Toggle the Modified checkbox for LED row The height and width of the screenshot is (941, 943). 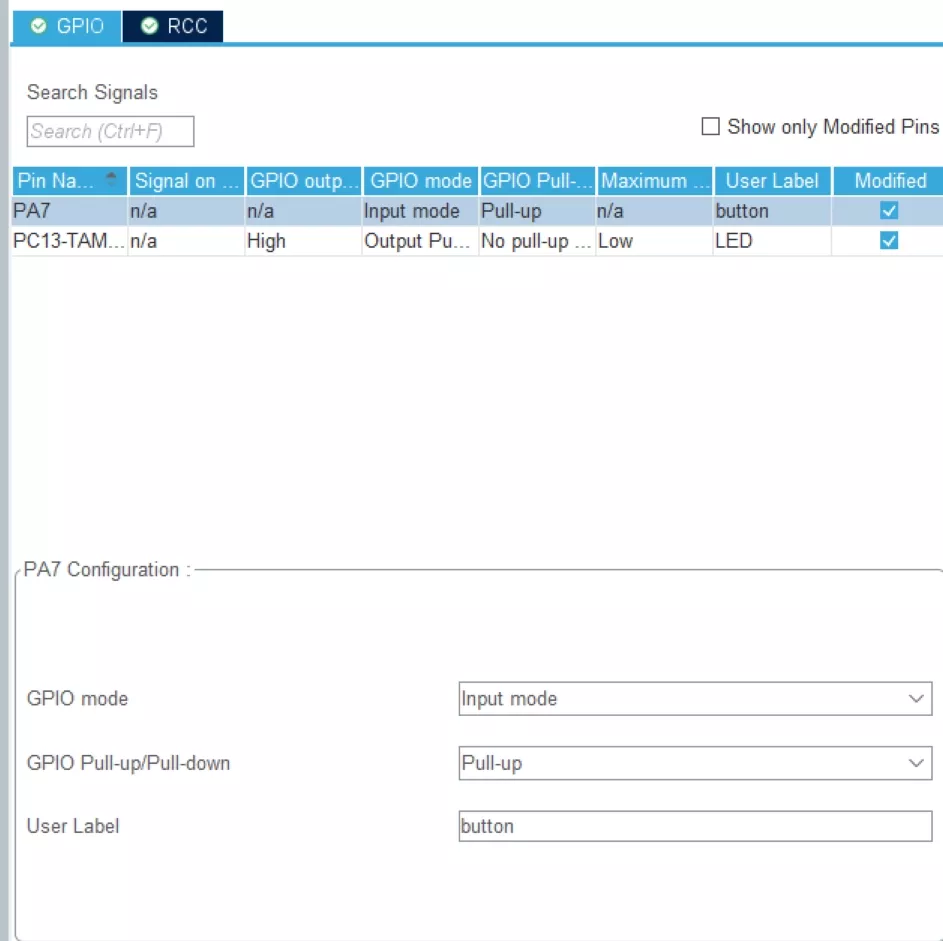coord(888,241)
